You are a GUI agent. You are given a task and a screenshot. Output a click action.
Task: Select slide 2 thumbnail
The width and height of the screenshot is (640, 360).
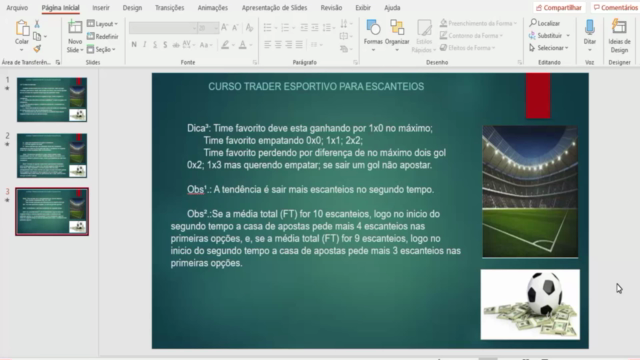click(x=52, y=156)
